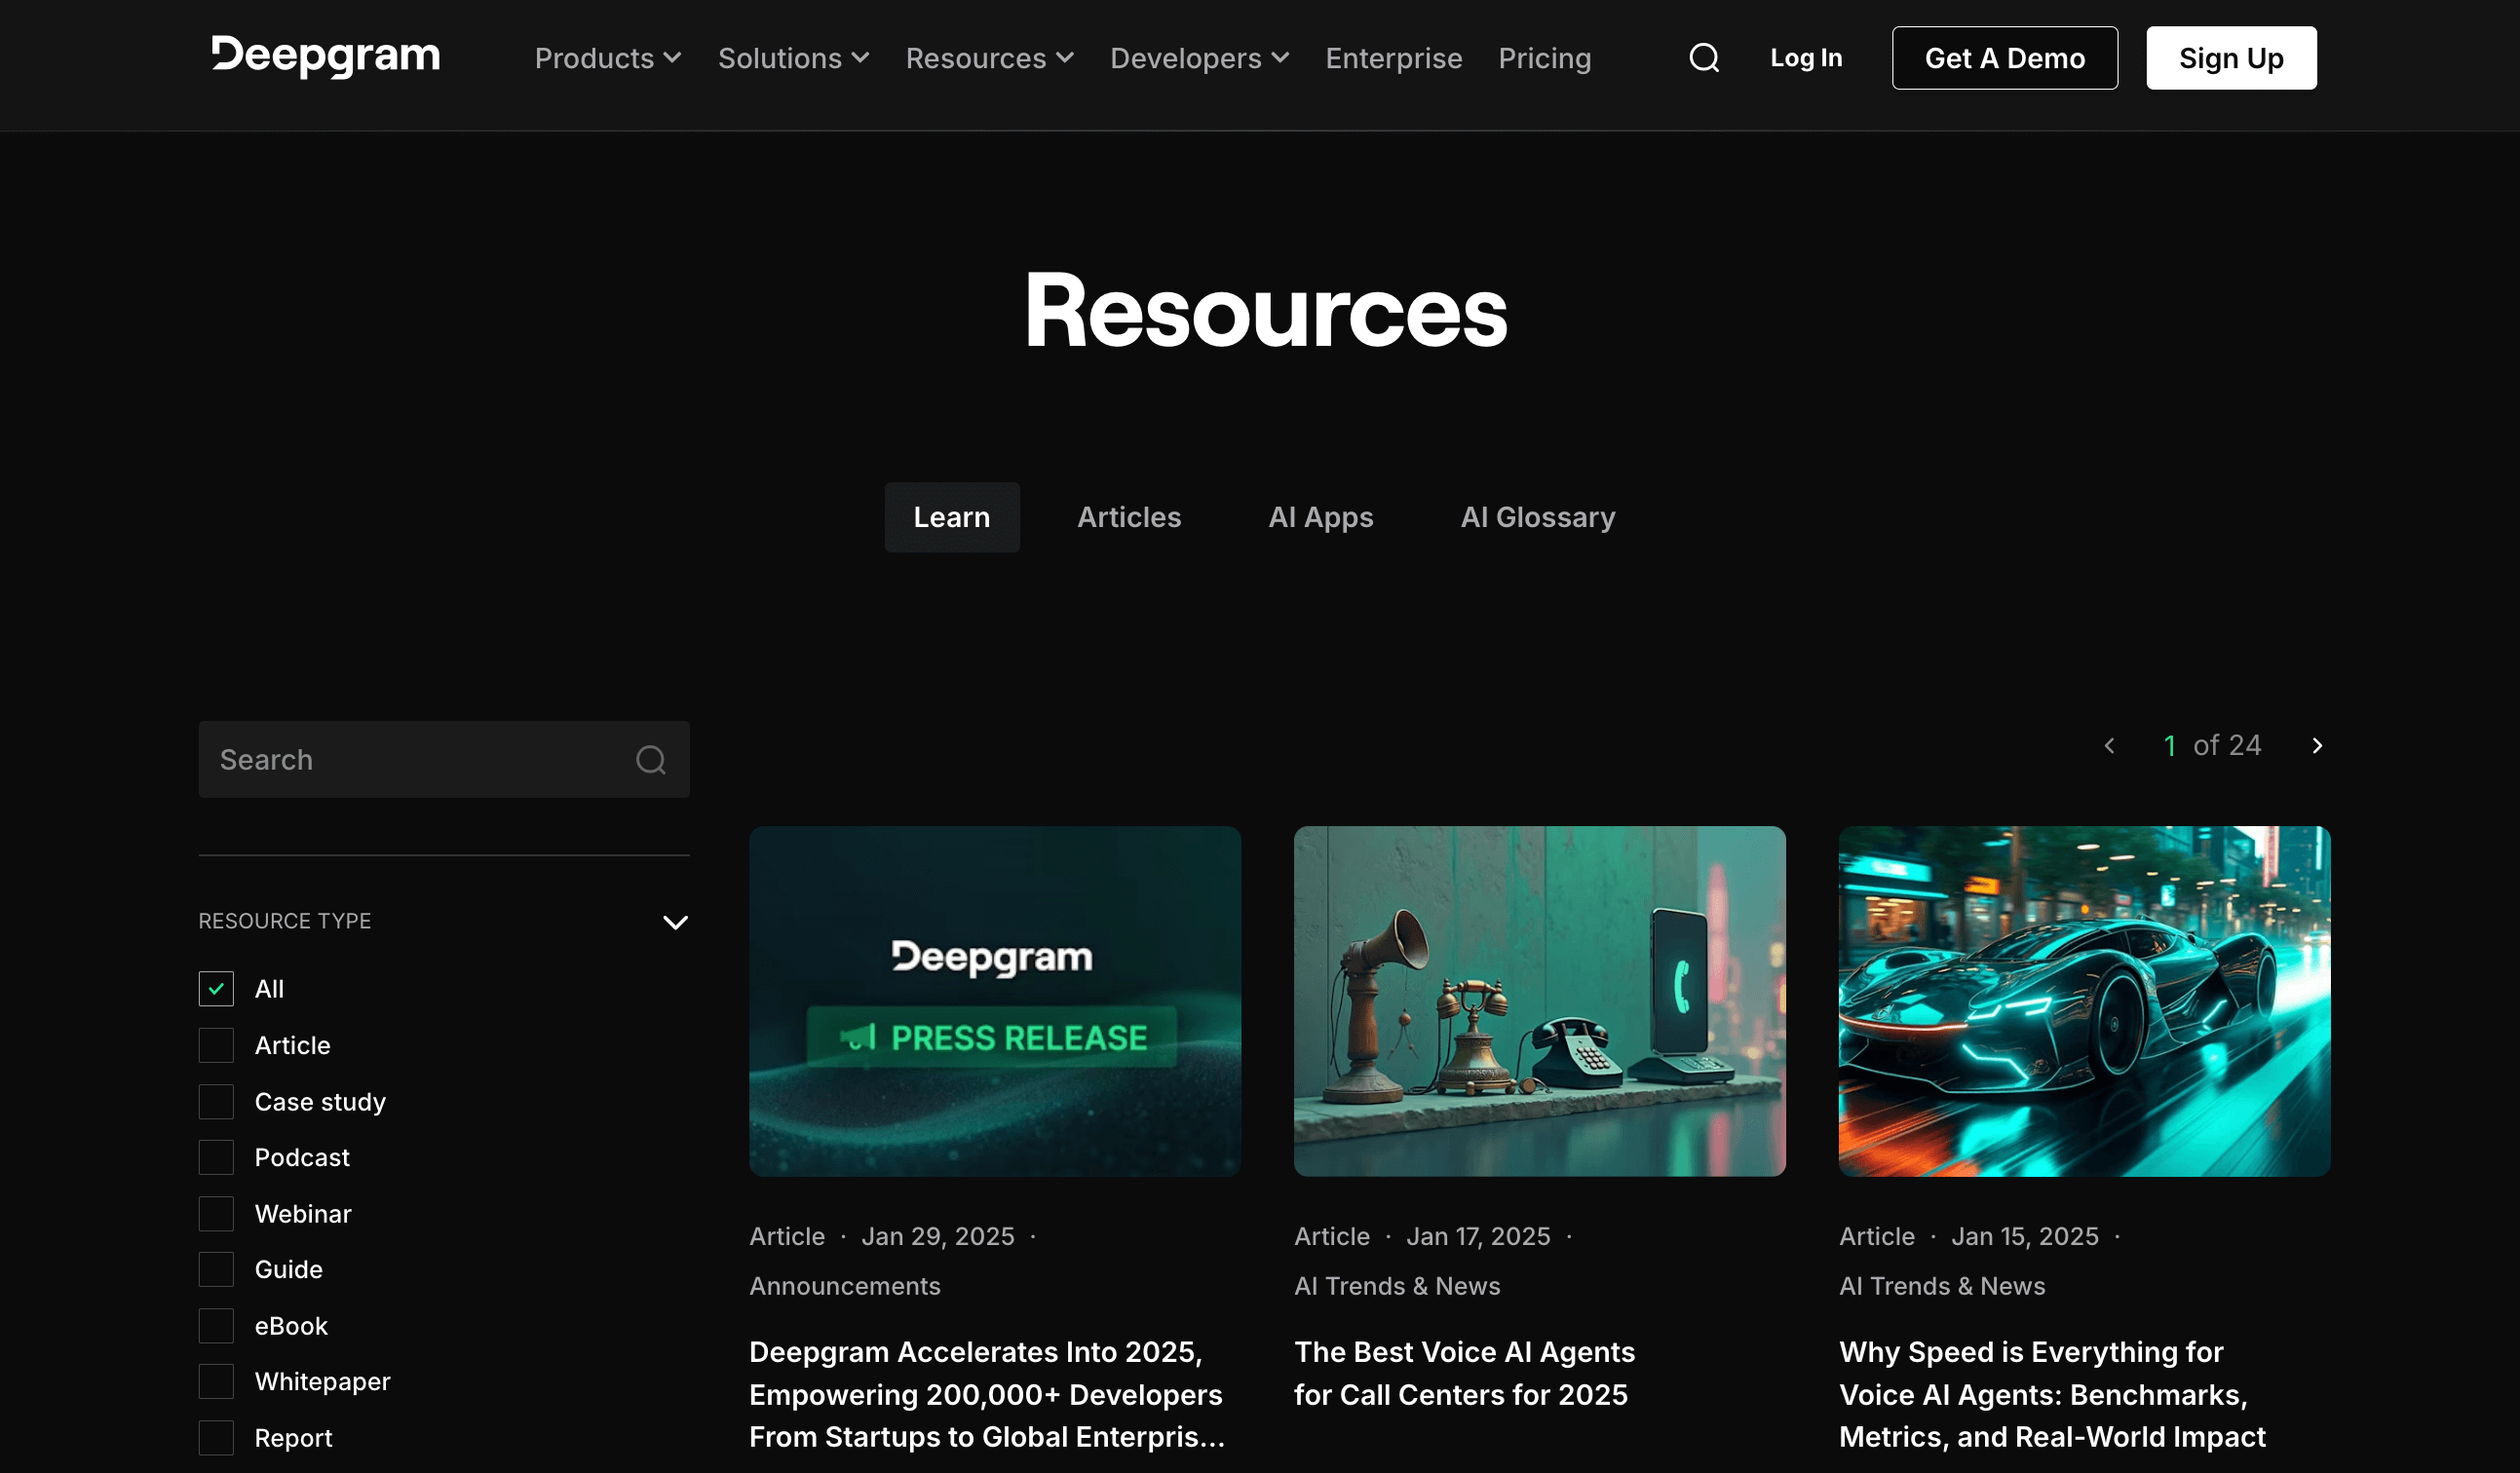Select the AI Glossary tab
Viewport: 2520px width, 1473px height.
pyautogui.click(x=1537, y=517)
